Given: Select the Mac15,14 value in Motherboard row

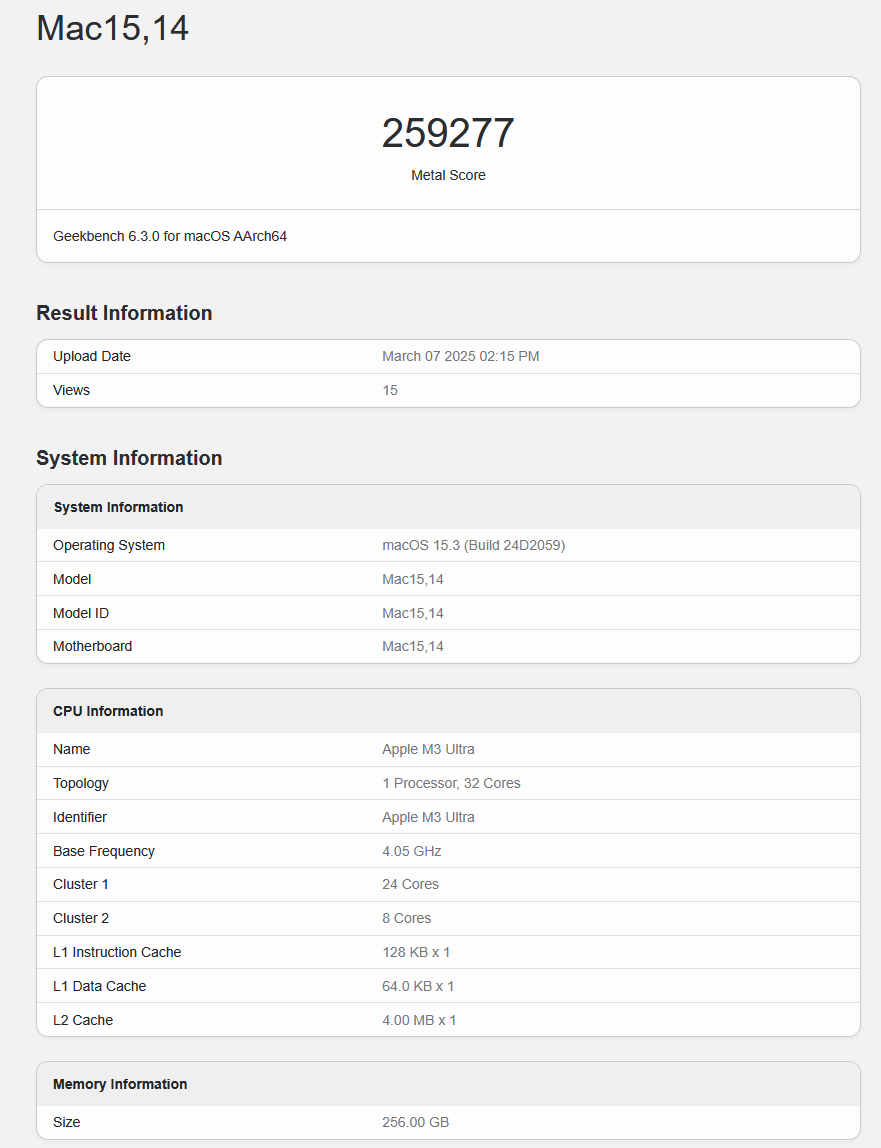Looking at the screenshot, I should click(x=413, y=646).
